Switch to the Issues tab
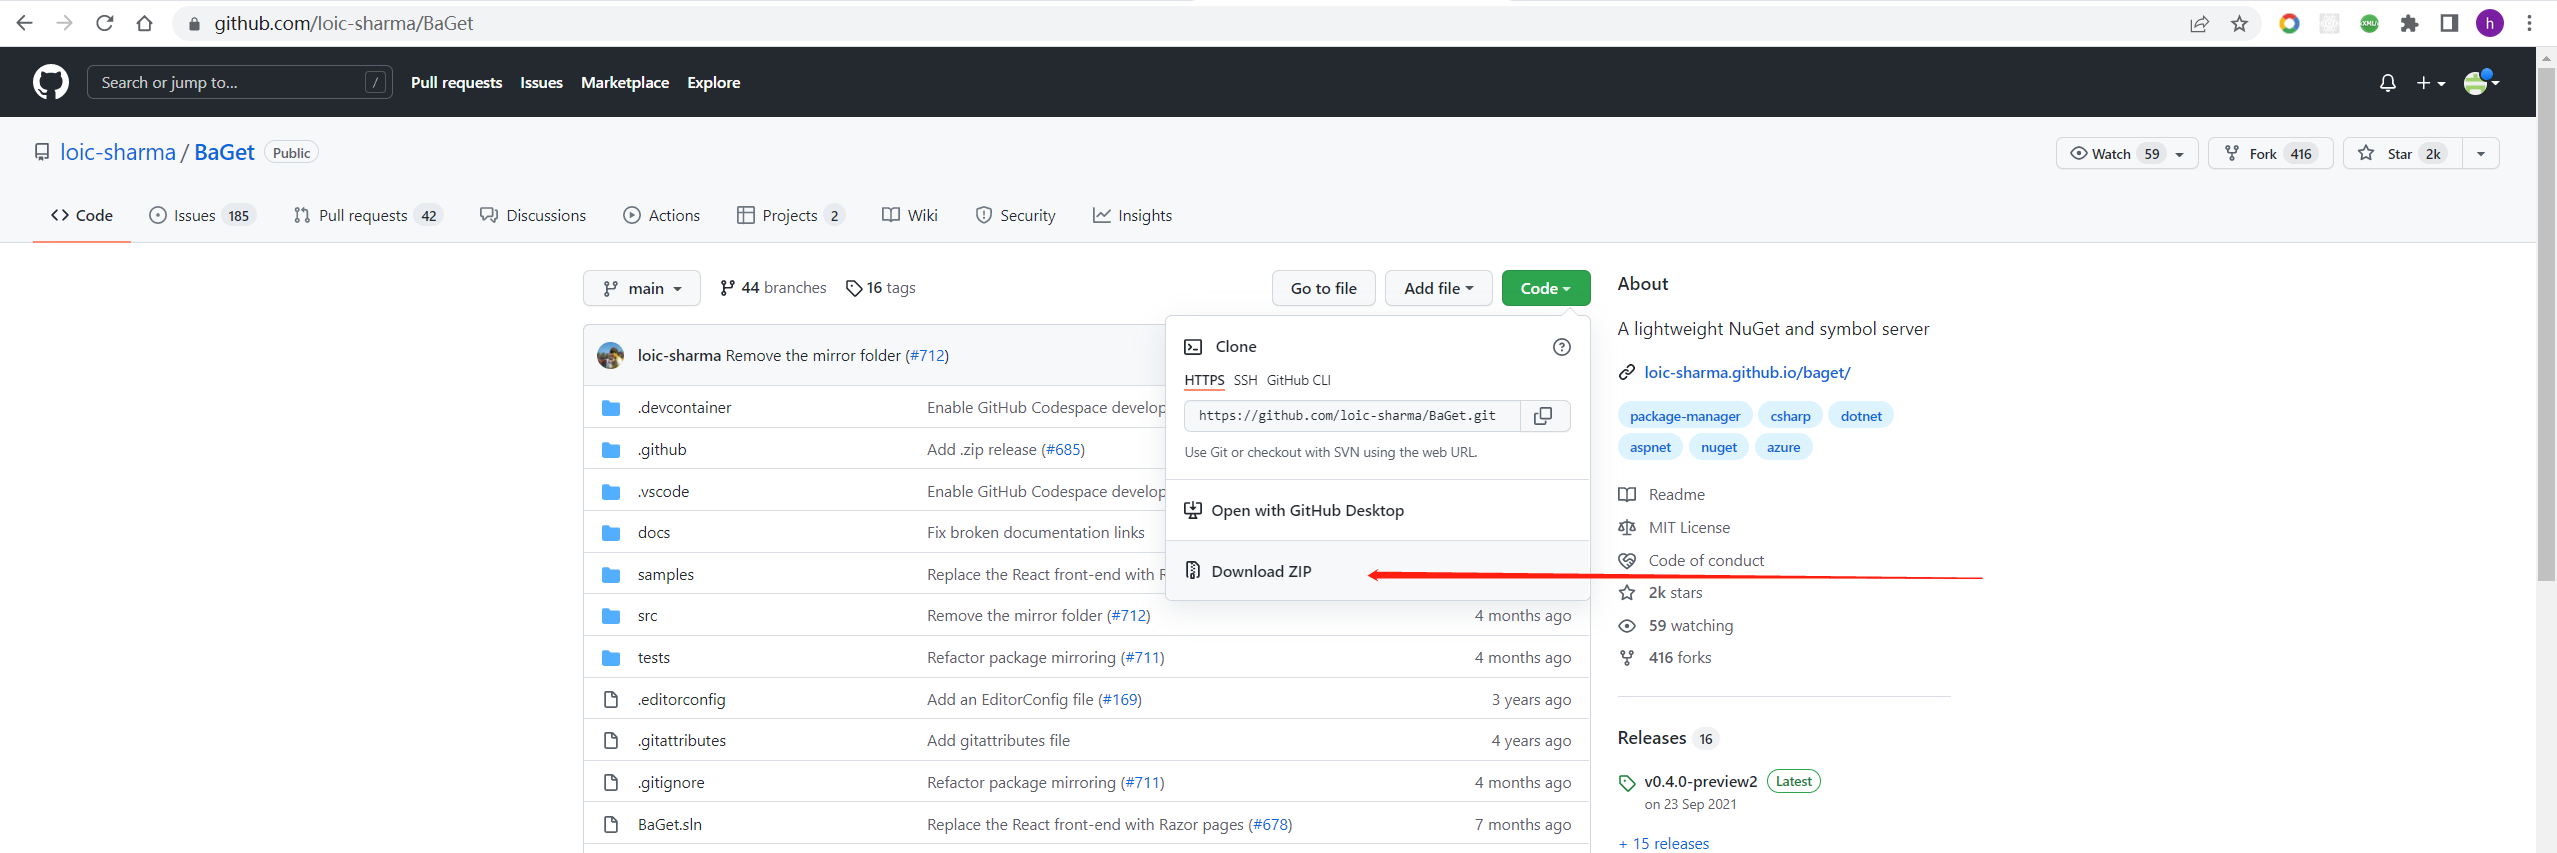Viewport: 2557px width, 853px height. [202, 215]
